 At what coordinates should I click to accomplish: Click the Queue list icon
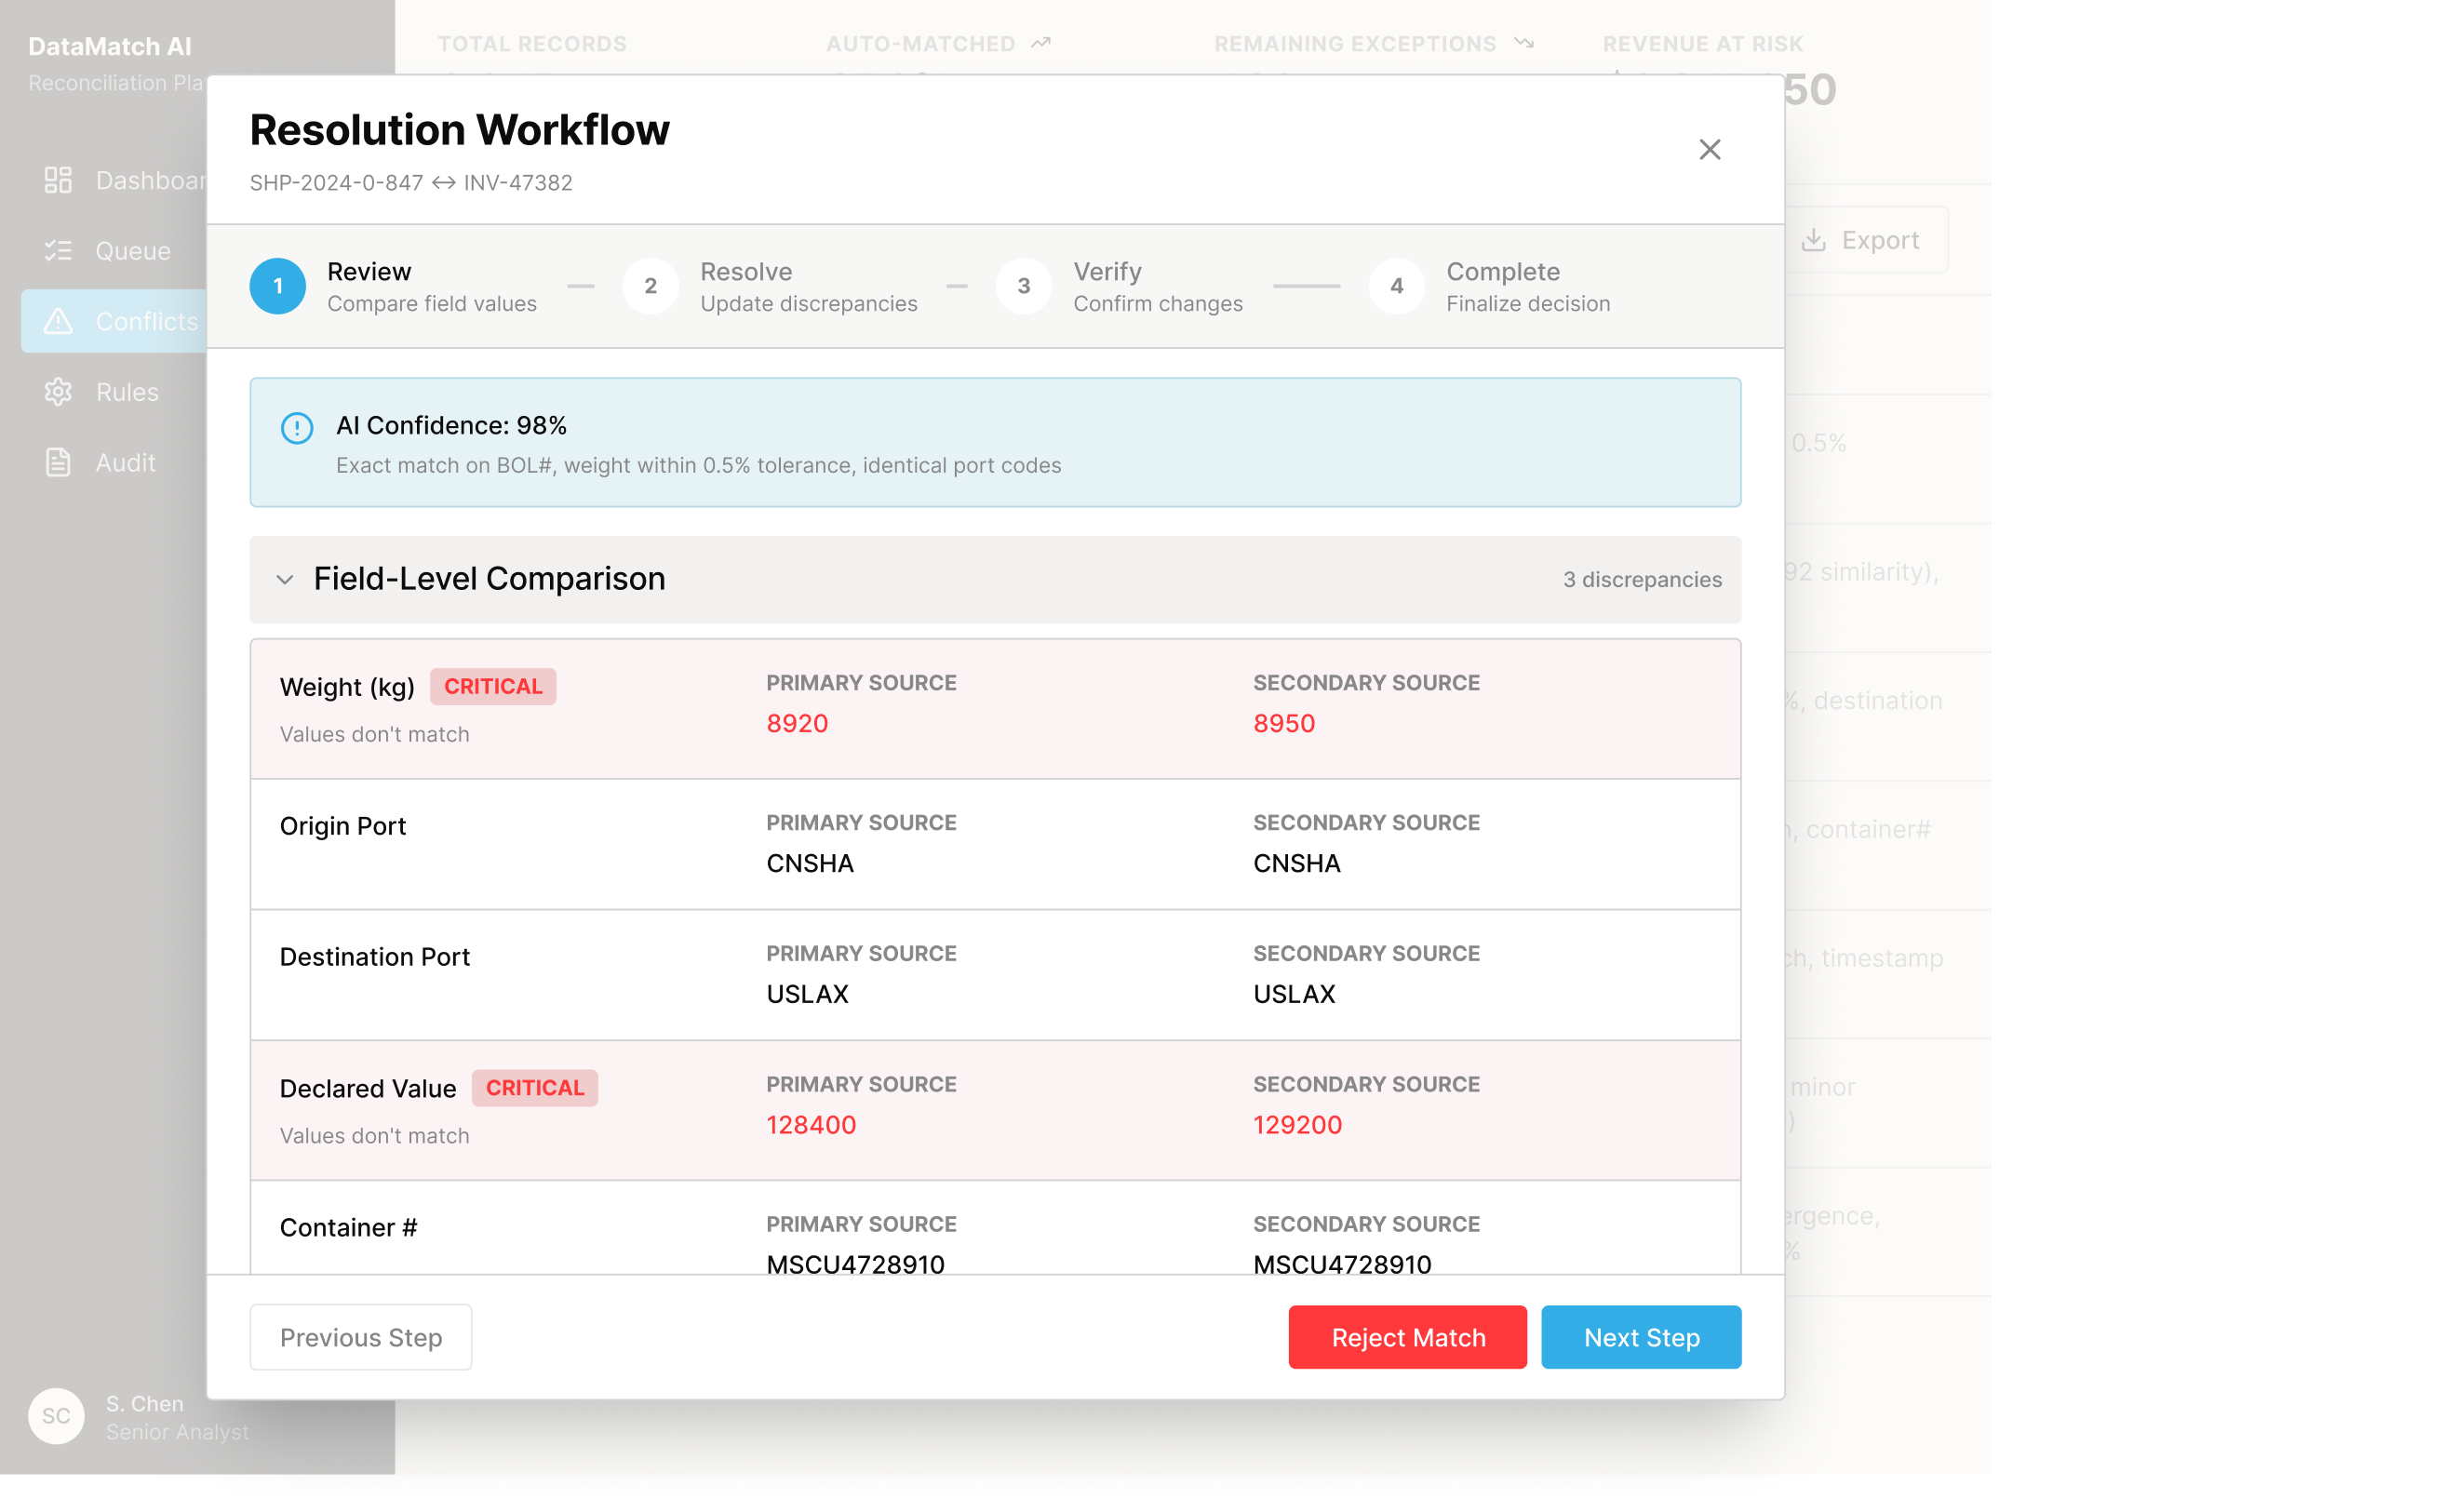[58, 251]
